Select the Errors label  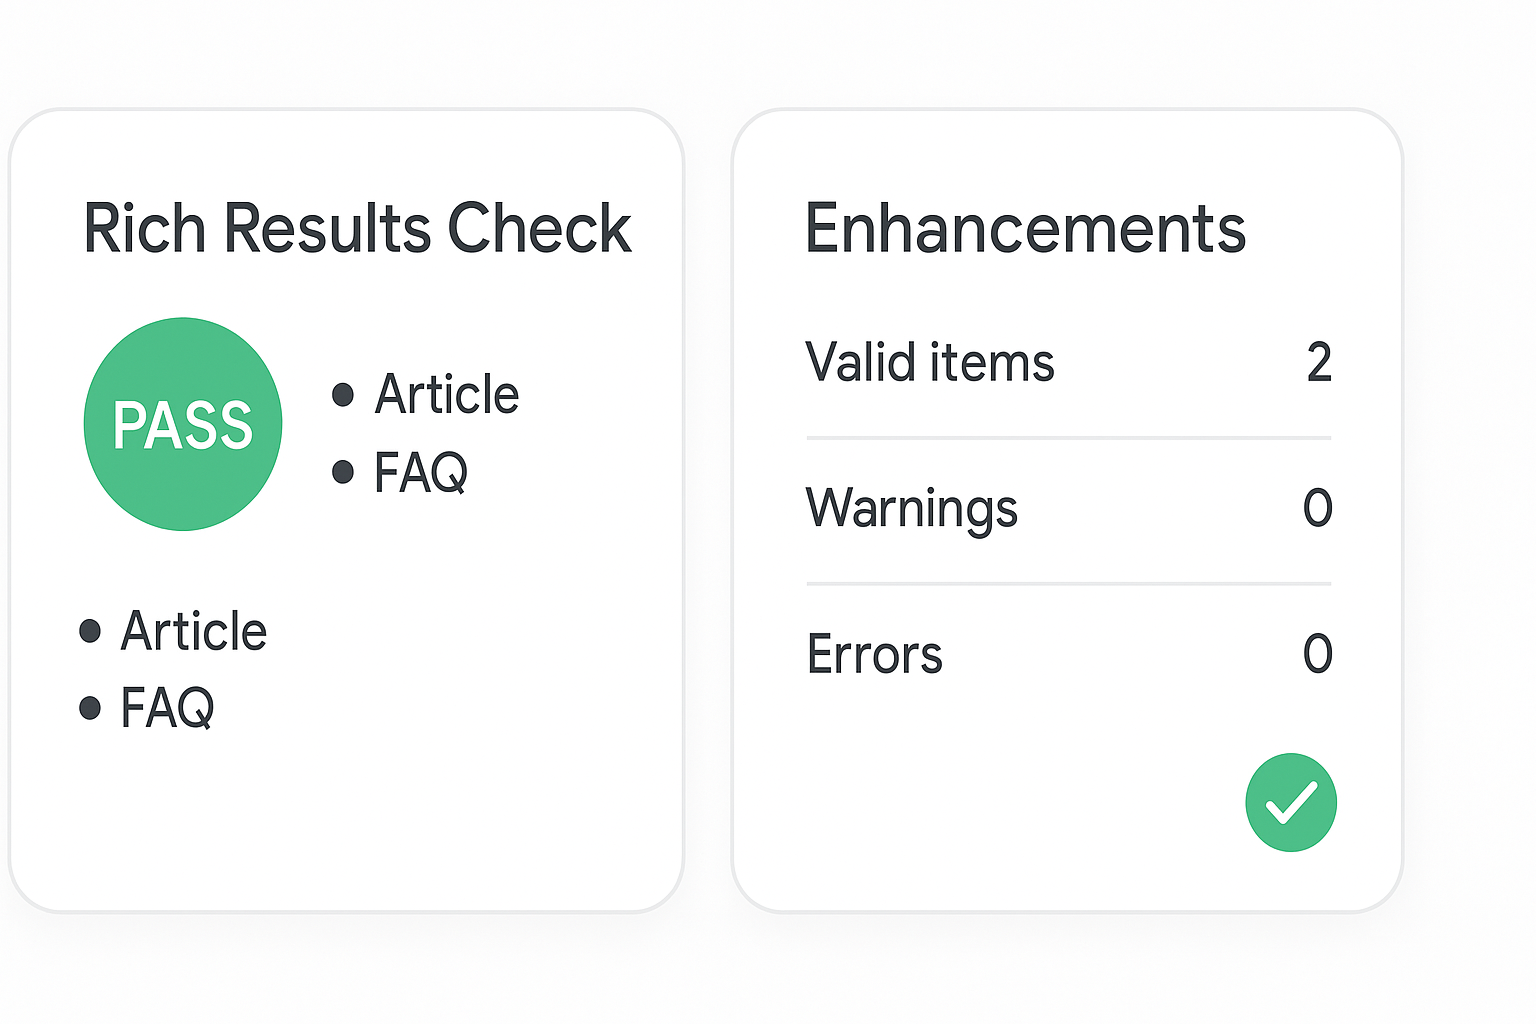point(874,655)
